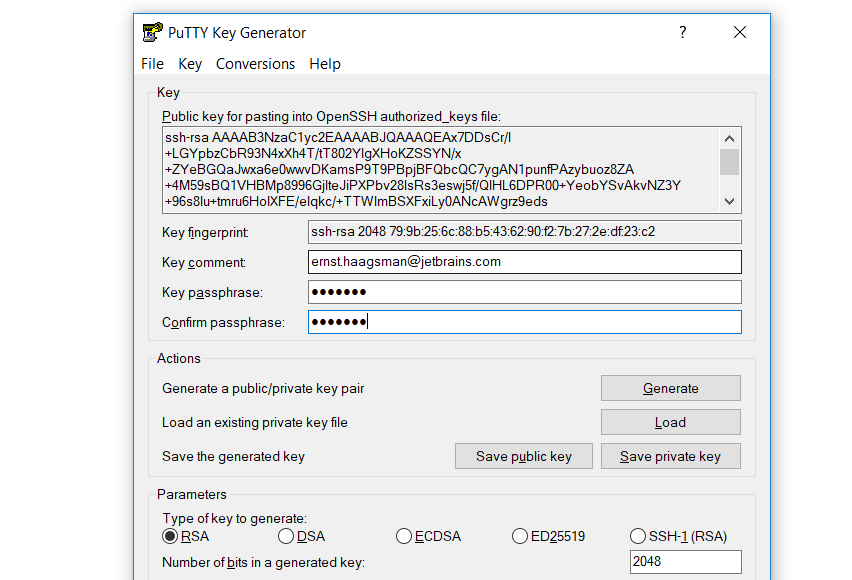Viewport: 852px width, 580px height.
Task: Click the Key passphrase field
Action: (524, 292)
